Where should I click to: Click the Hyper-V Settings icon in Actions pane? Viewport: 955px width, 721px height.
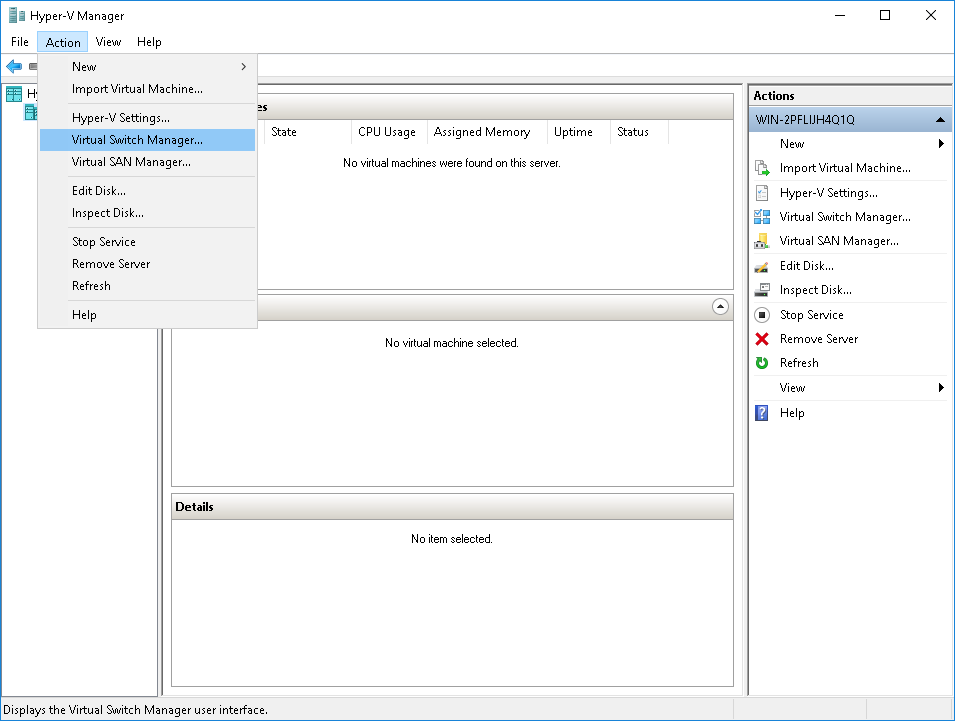(762, 193)
